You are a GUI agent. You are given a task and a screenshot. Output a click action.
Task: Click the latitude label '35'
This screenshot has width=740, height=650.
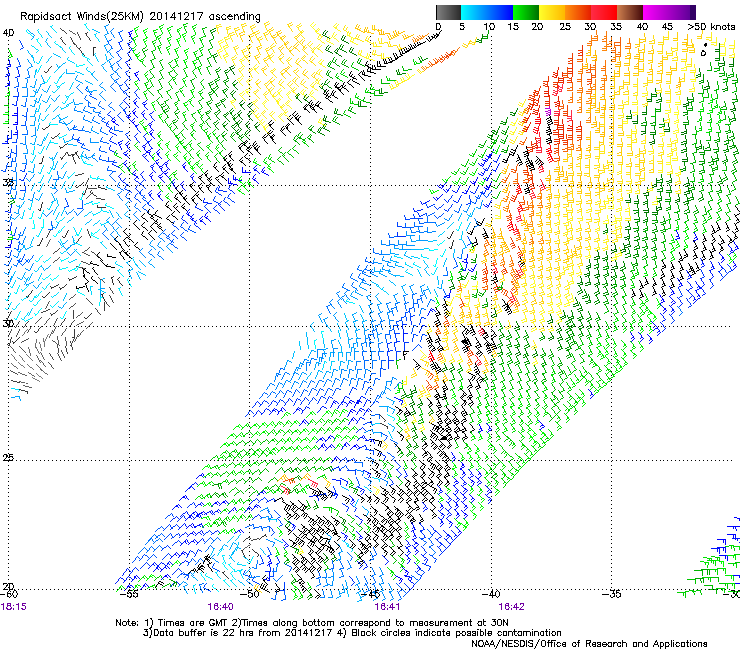8,183
